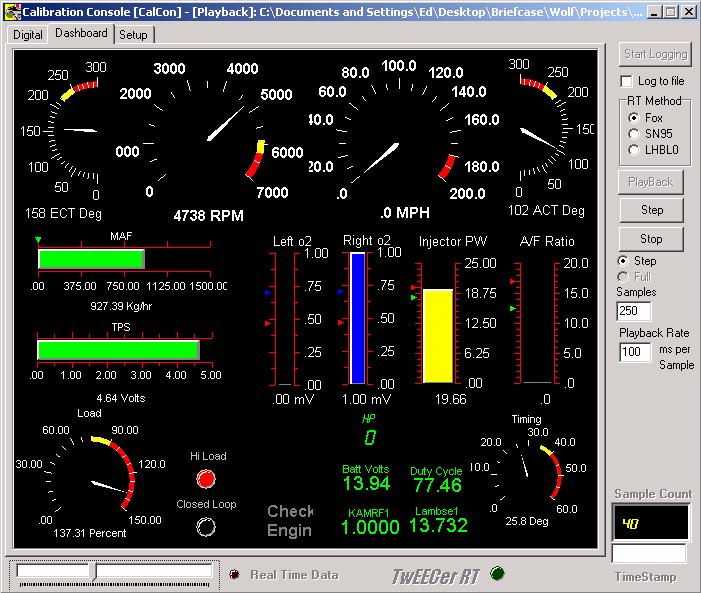Click the 927.39 Kg/hr MAF value
Screen dimensions: 701x593
(x=121, y=306)
